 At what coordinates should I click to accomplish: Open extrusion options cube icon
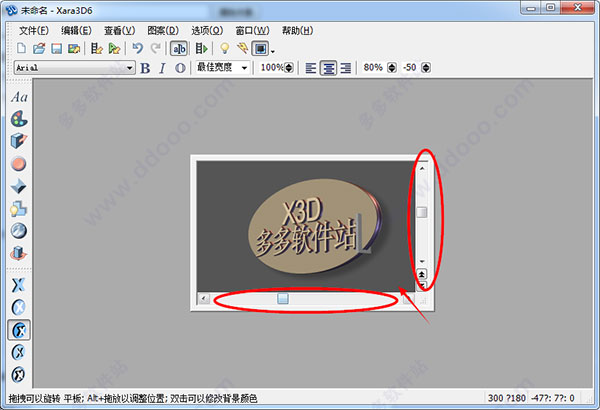(x=19, y=141)
